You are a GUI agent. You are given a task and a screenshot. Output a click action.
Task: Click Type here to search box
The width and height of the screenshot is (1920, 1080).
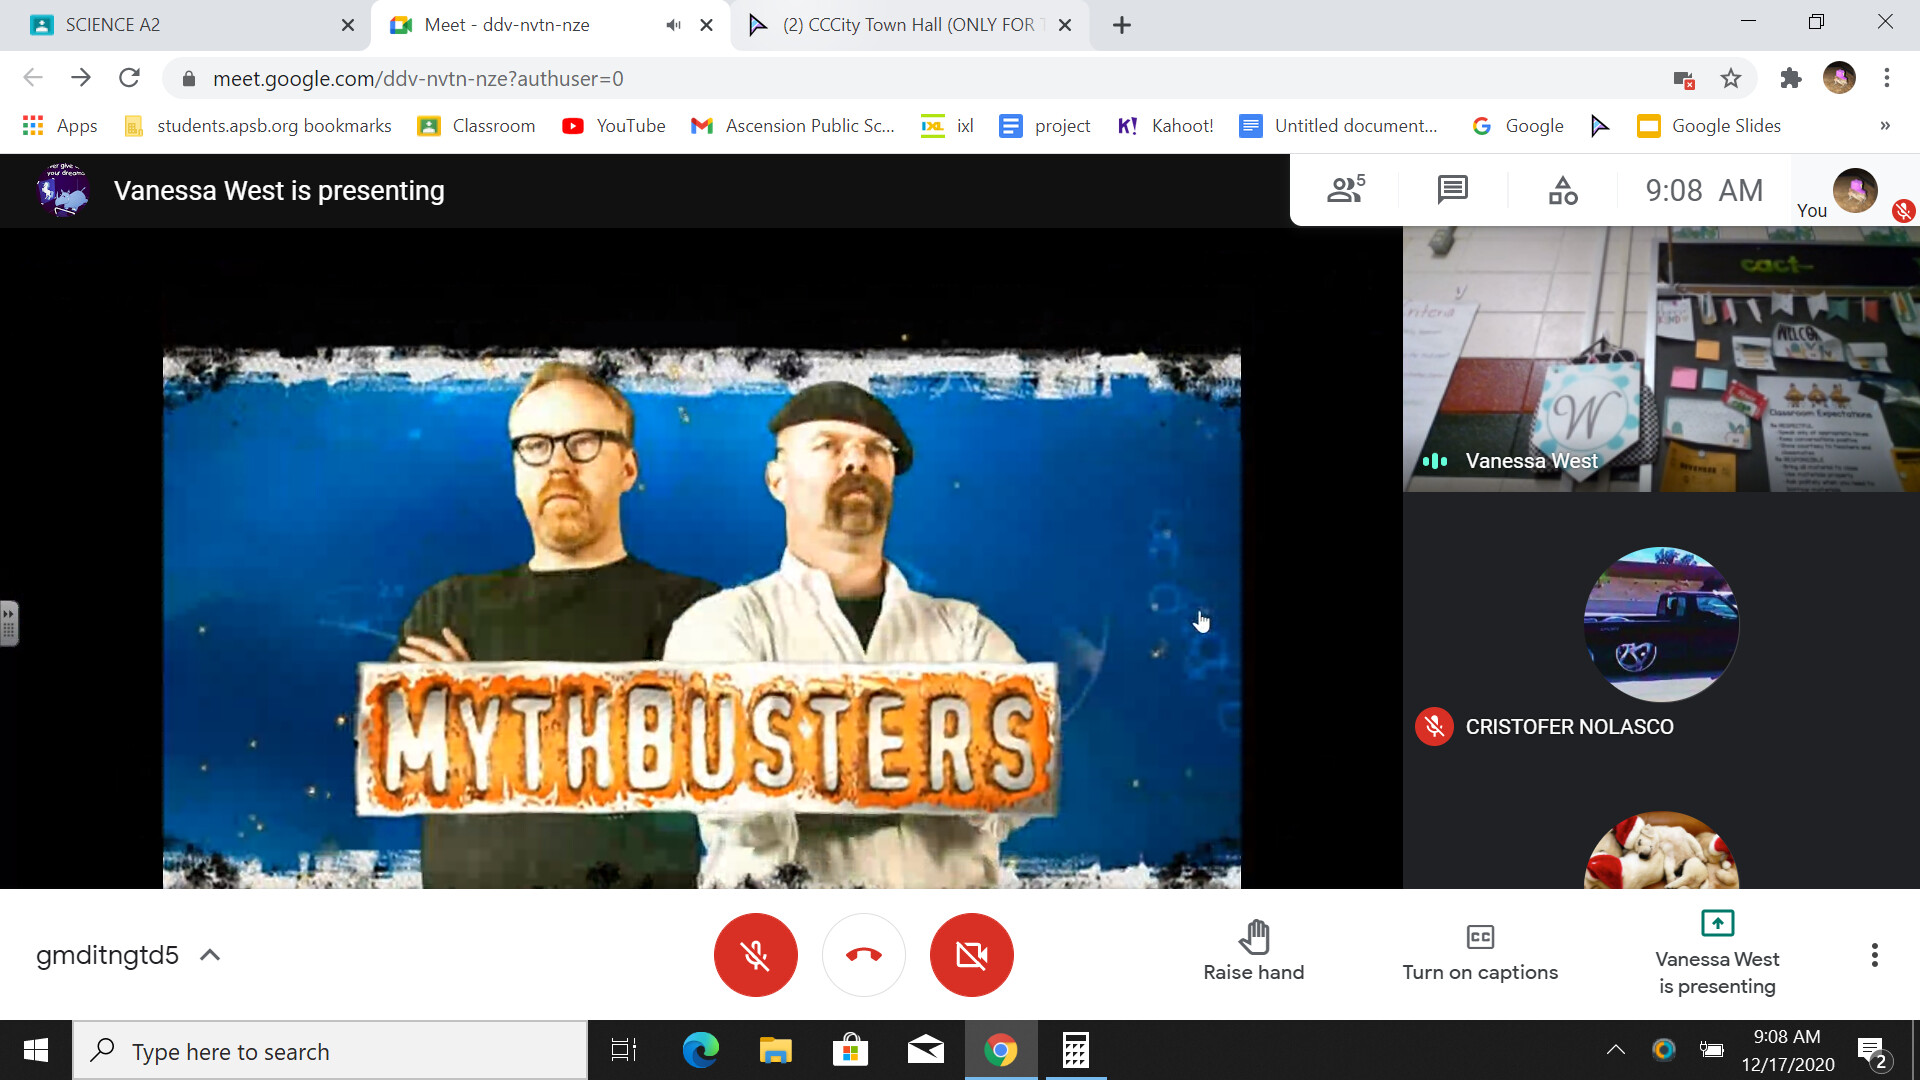pos(330,1051)
